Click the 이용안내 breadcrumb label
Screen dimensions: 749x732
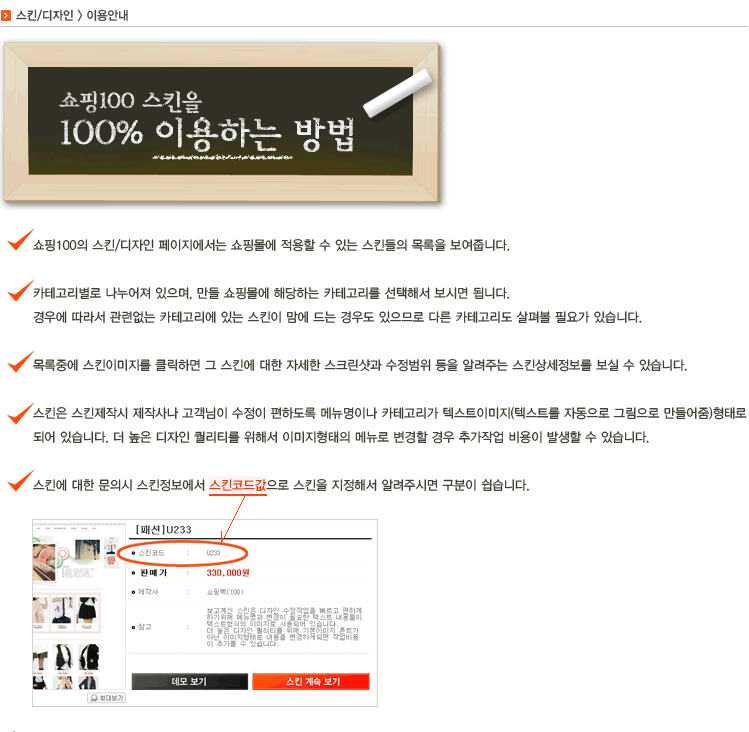tap(107, 15)
